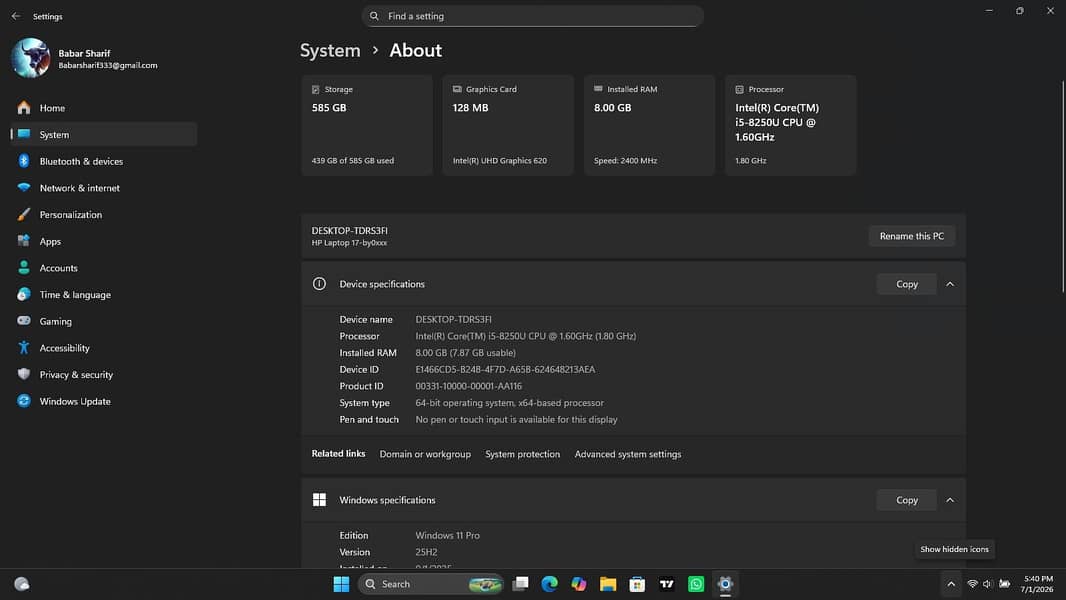Collapse the Windows specifications section
The height and width of the screenshot is (600, 1066).
(x=950, y=500)
